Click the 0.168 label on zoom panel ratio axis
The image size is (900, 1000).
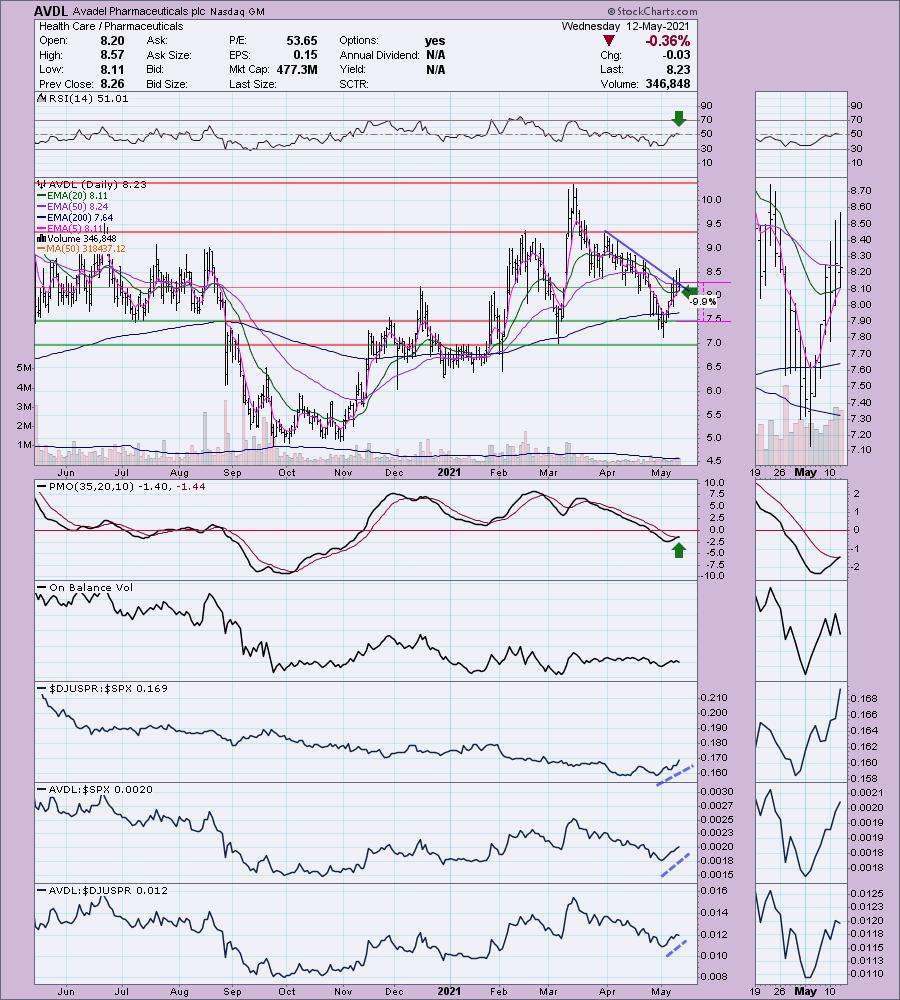pos(864,698)
